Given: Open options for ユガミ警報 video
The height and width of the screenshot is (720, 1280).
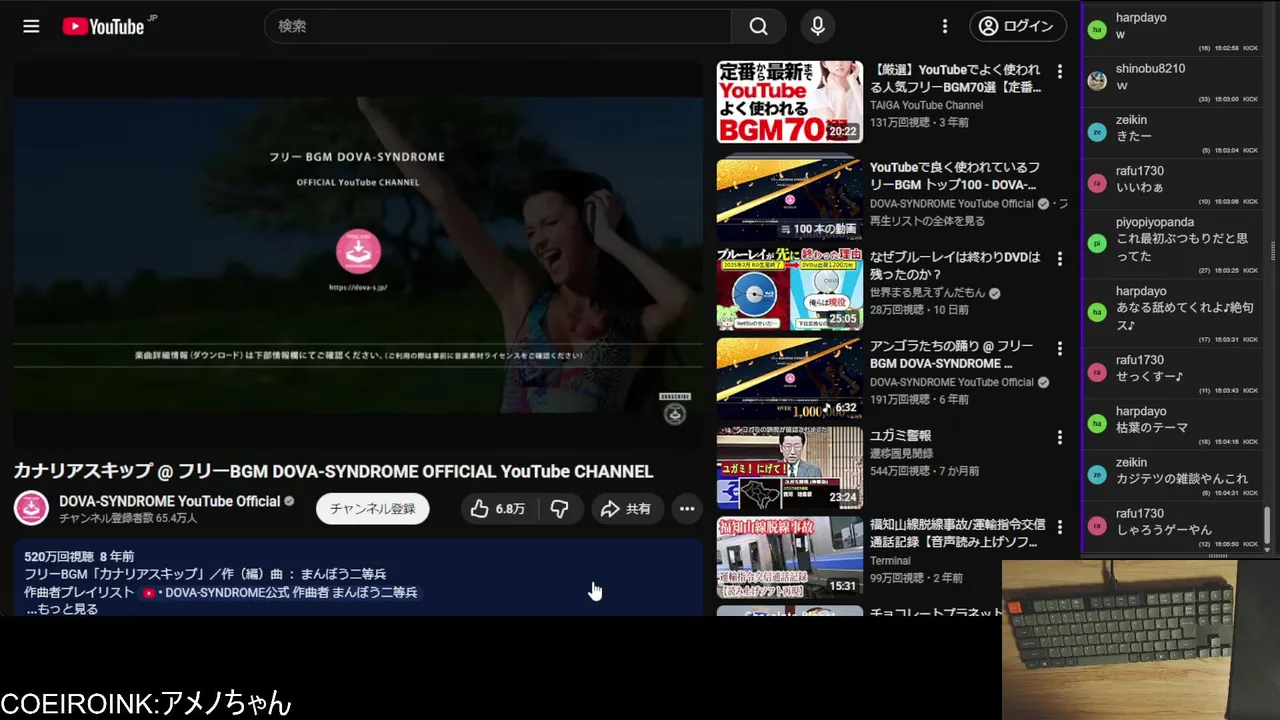Looking at the screenshot, I should 1060,437.
